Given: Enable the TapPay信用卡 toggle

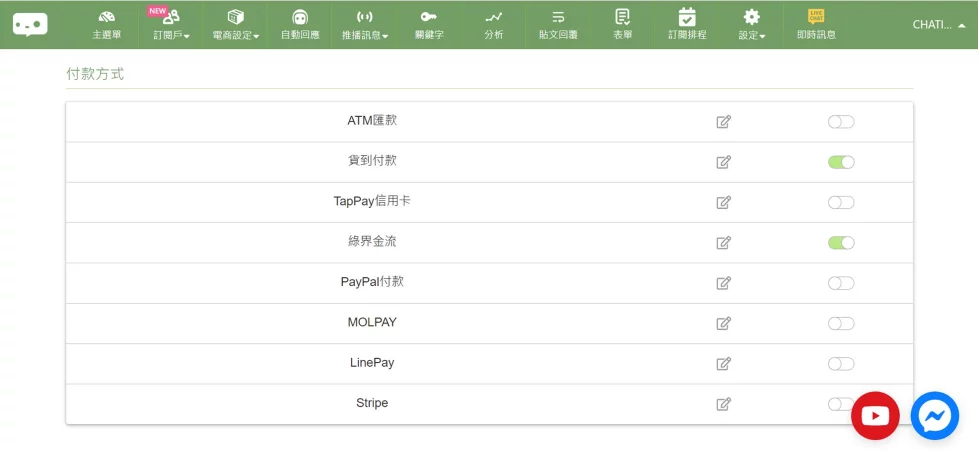Looking at the screenshot, I should (x=841, y=202).
